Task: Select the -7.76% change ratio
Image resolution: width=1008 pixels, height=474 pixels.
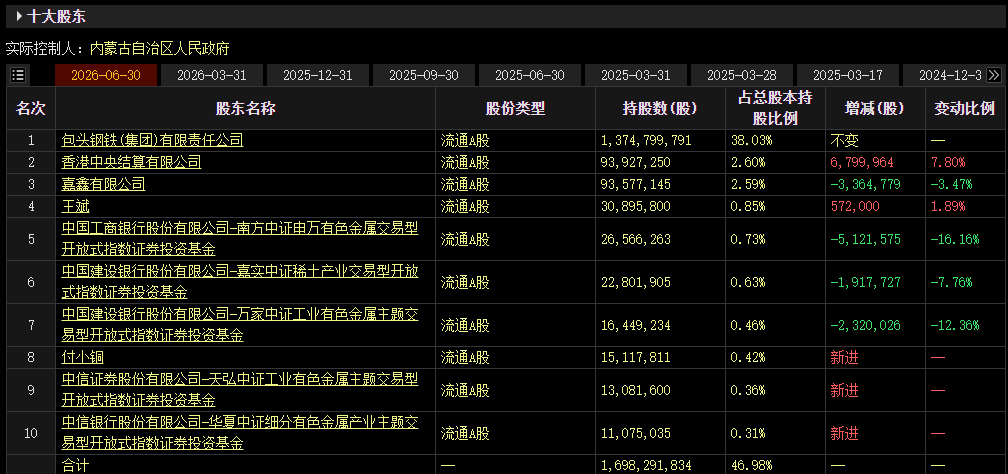Action: pyautogui.click(x=951, y=282)
